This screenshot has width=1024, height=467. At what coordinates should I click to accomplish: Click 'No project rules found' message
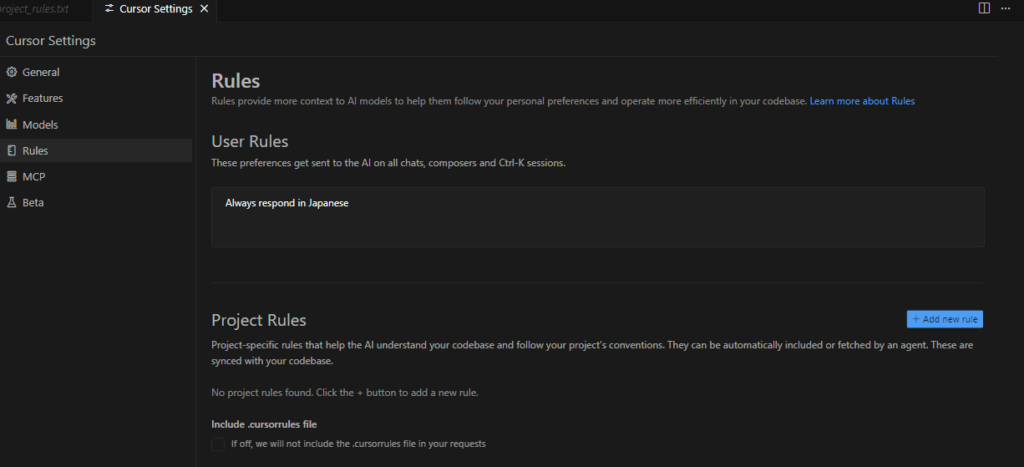pyautogui.click(x=345, y=393)
